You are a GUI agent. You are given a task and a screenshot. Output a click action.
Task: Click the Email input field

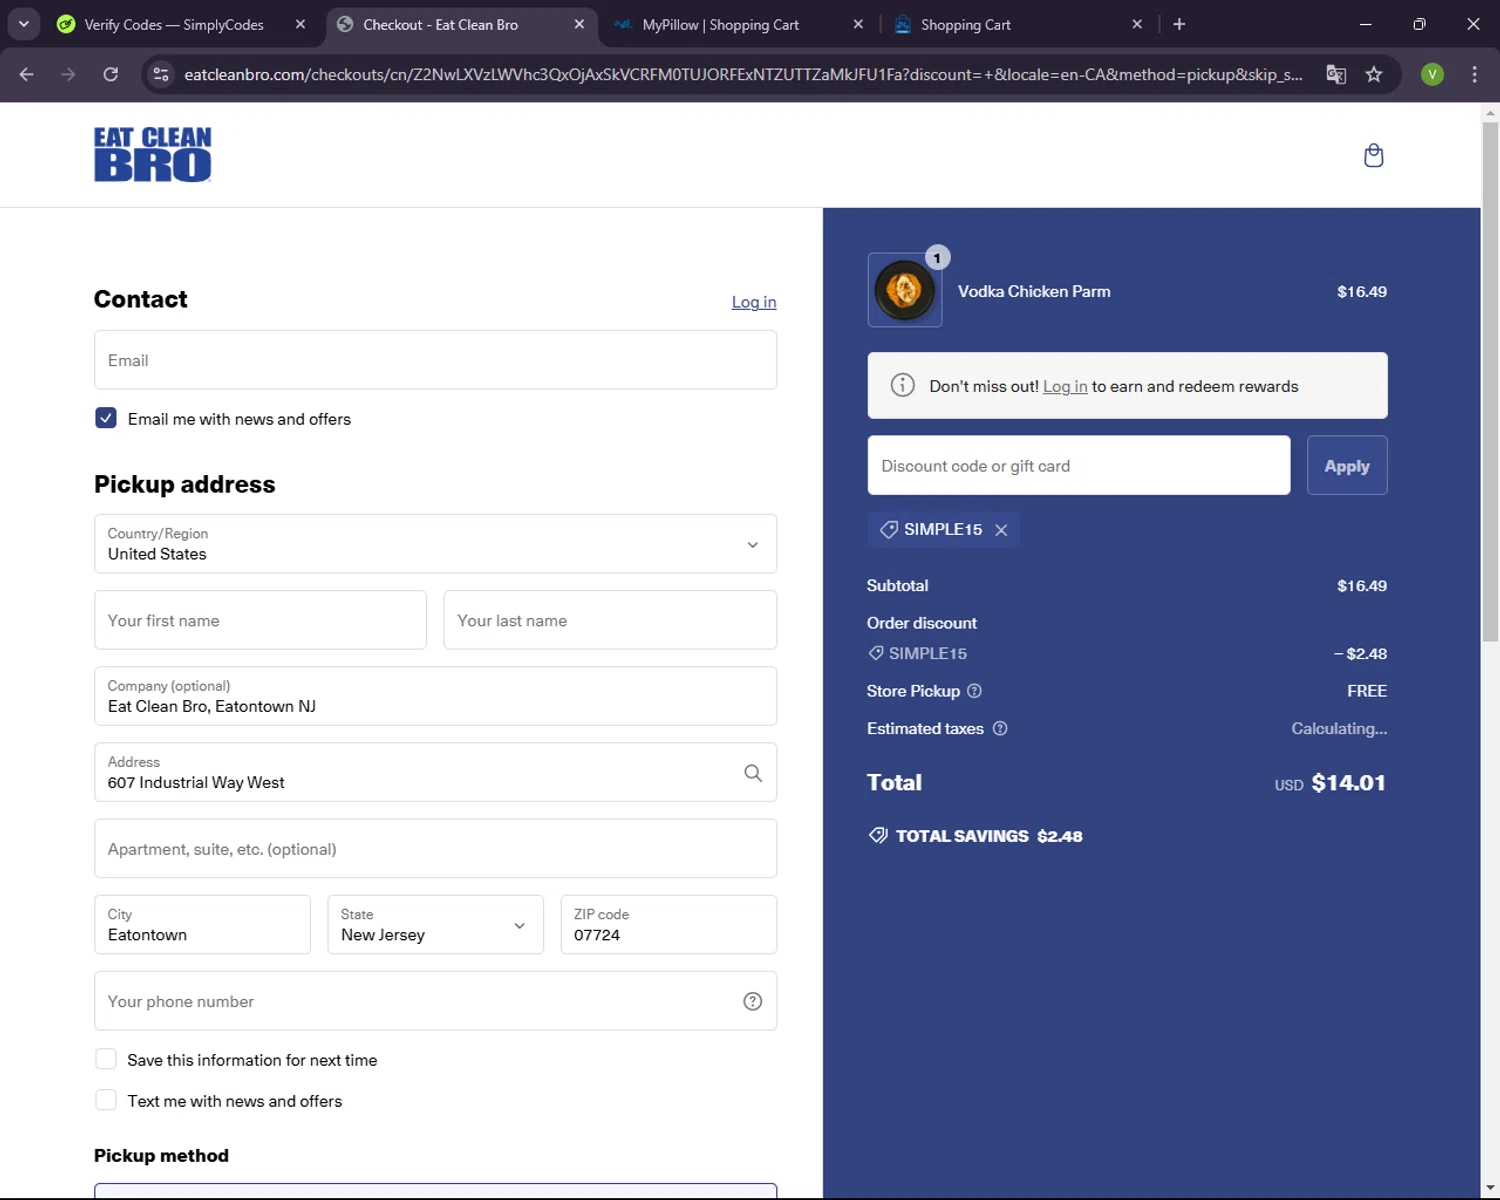pos(435,360)
